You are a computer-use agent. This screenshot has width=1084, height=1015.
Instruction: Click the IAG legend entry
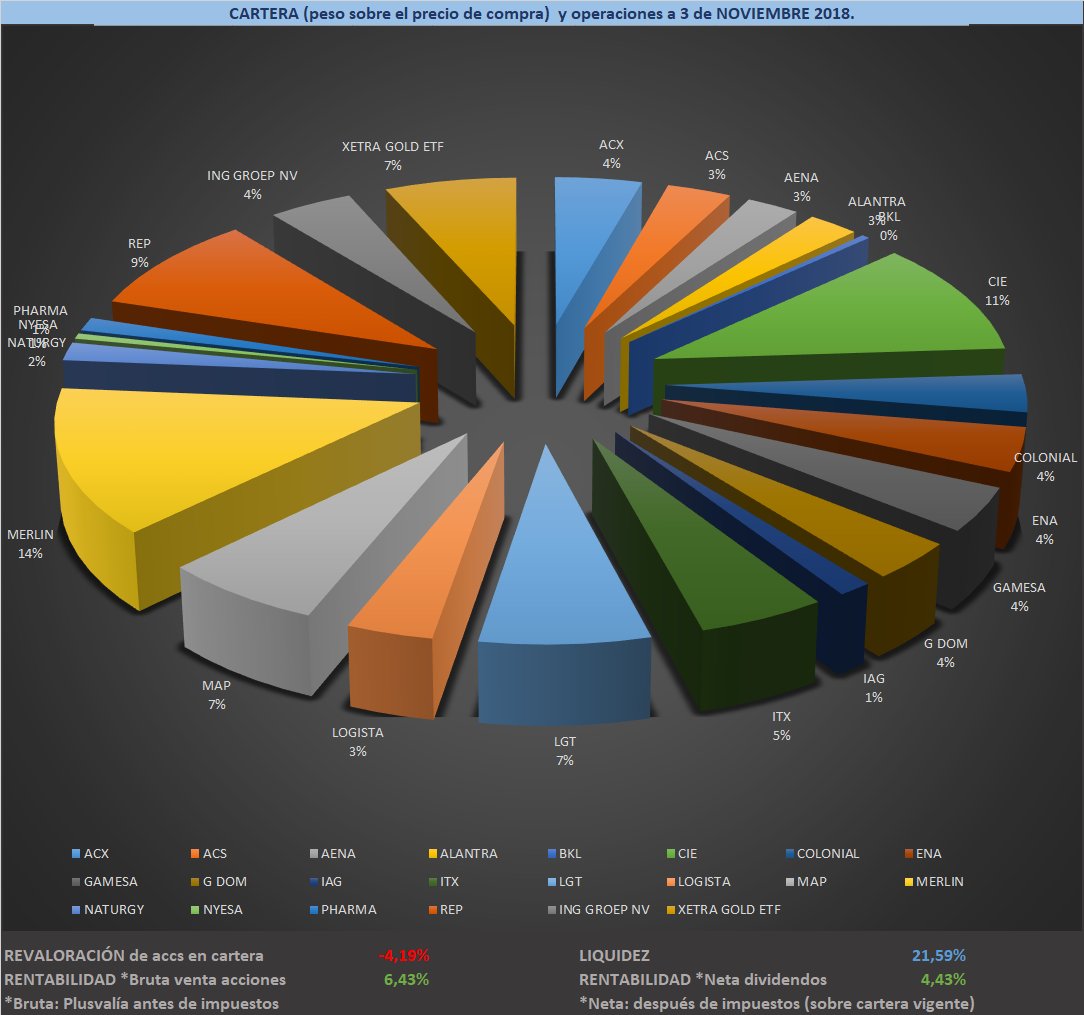(326, 882)
